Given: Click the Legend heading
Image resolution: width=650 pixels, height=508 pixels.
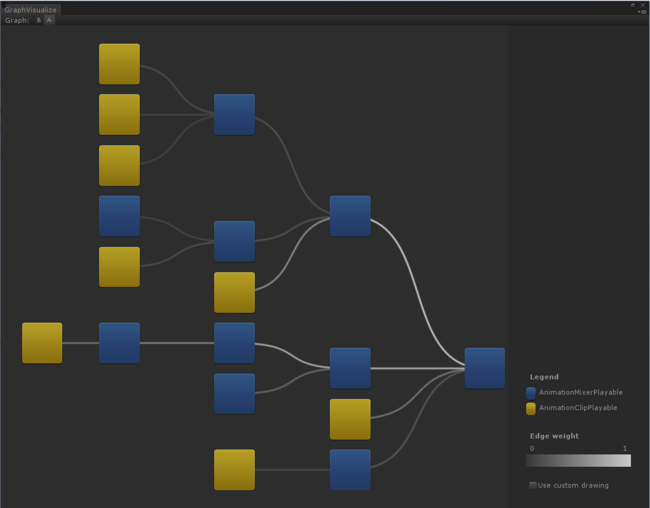Looking at the screenshot, I should (x=544, y=377).
